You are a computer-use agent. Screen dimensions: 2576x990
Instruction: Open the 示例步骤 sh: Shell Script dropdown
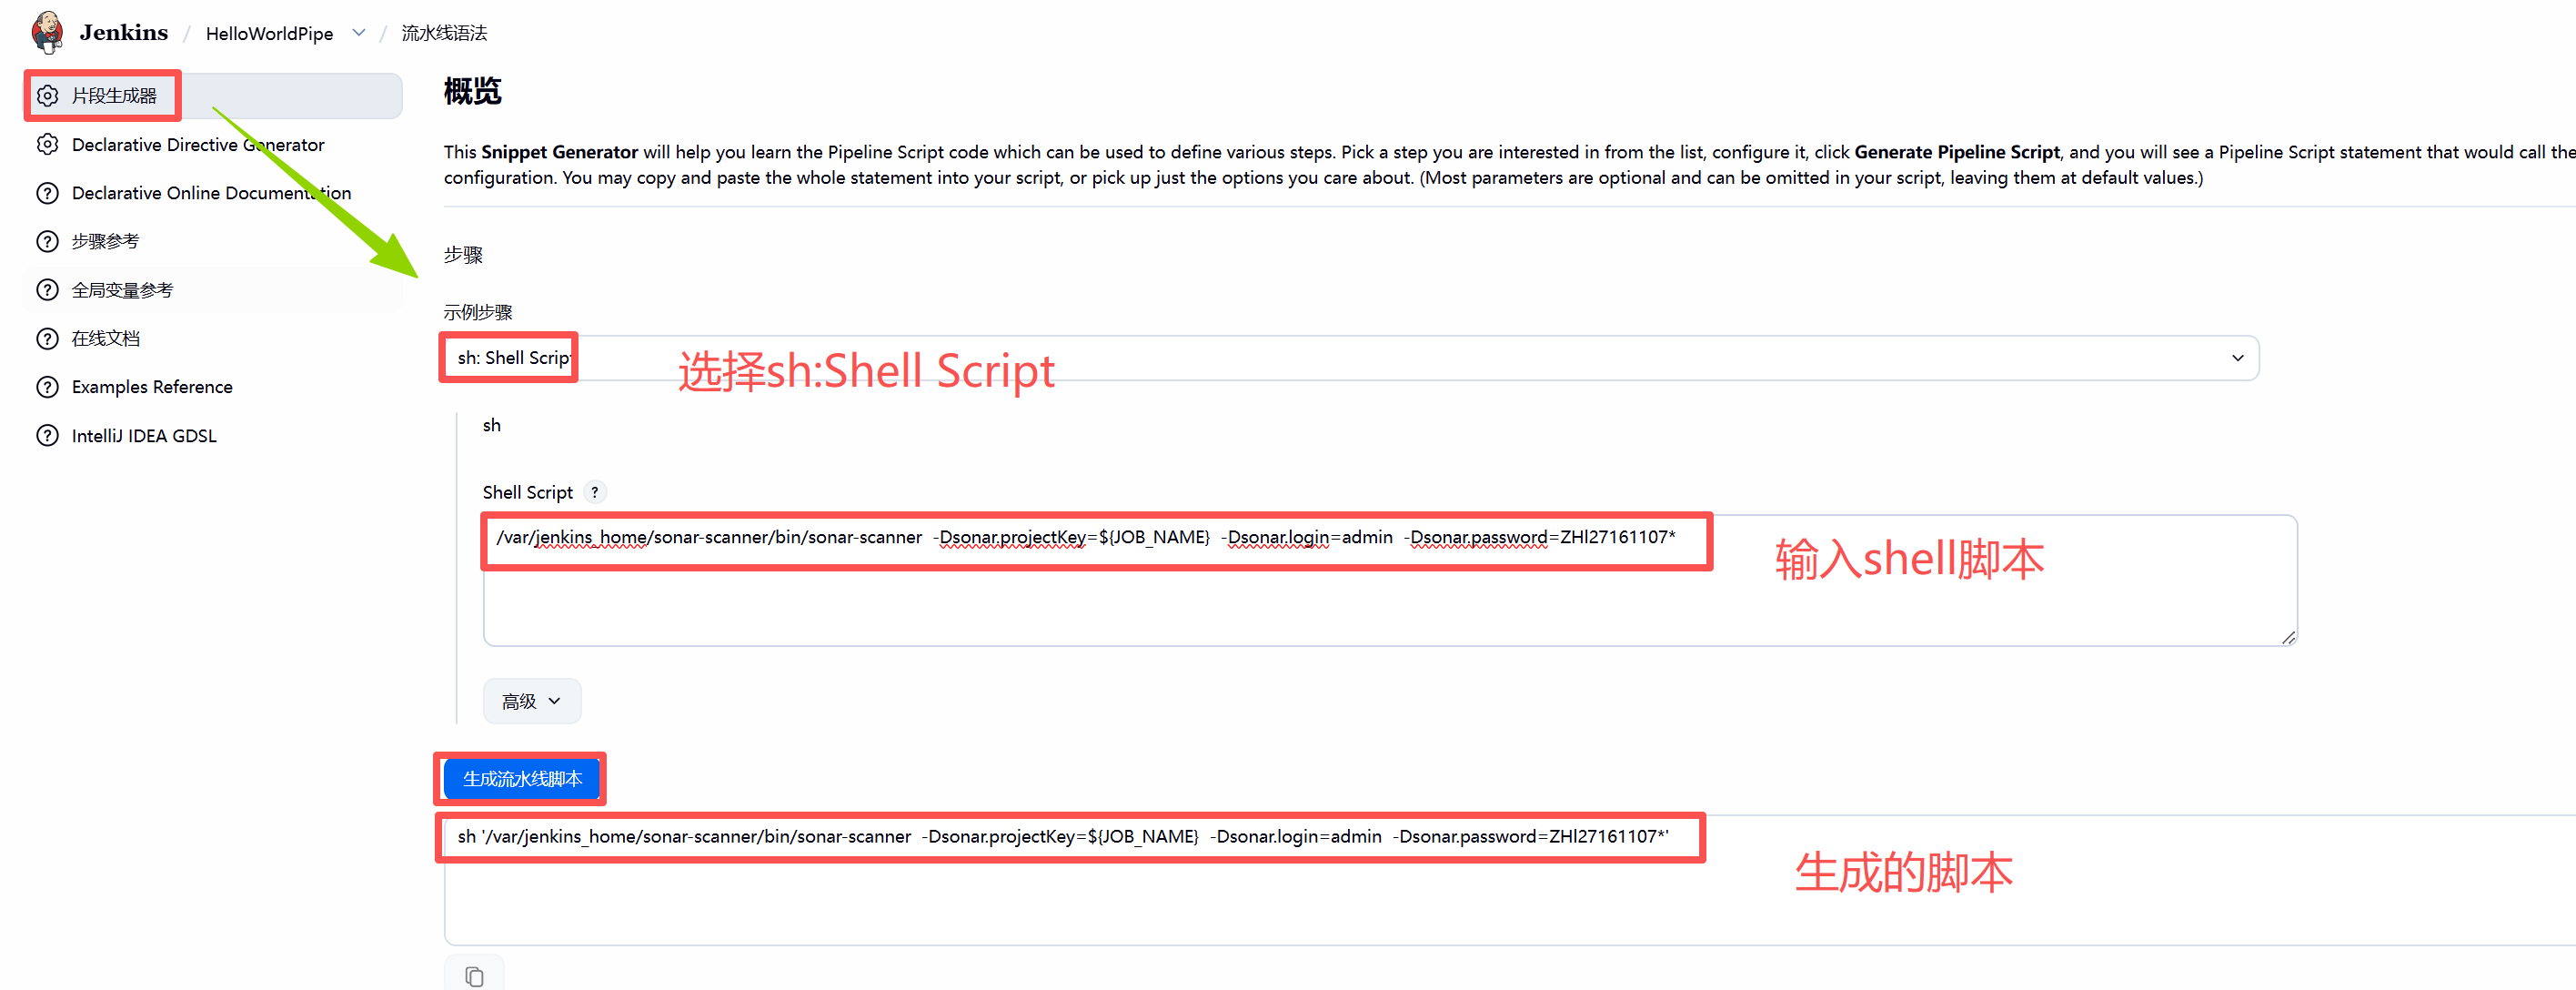coord(1350,358)
